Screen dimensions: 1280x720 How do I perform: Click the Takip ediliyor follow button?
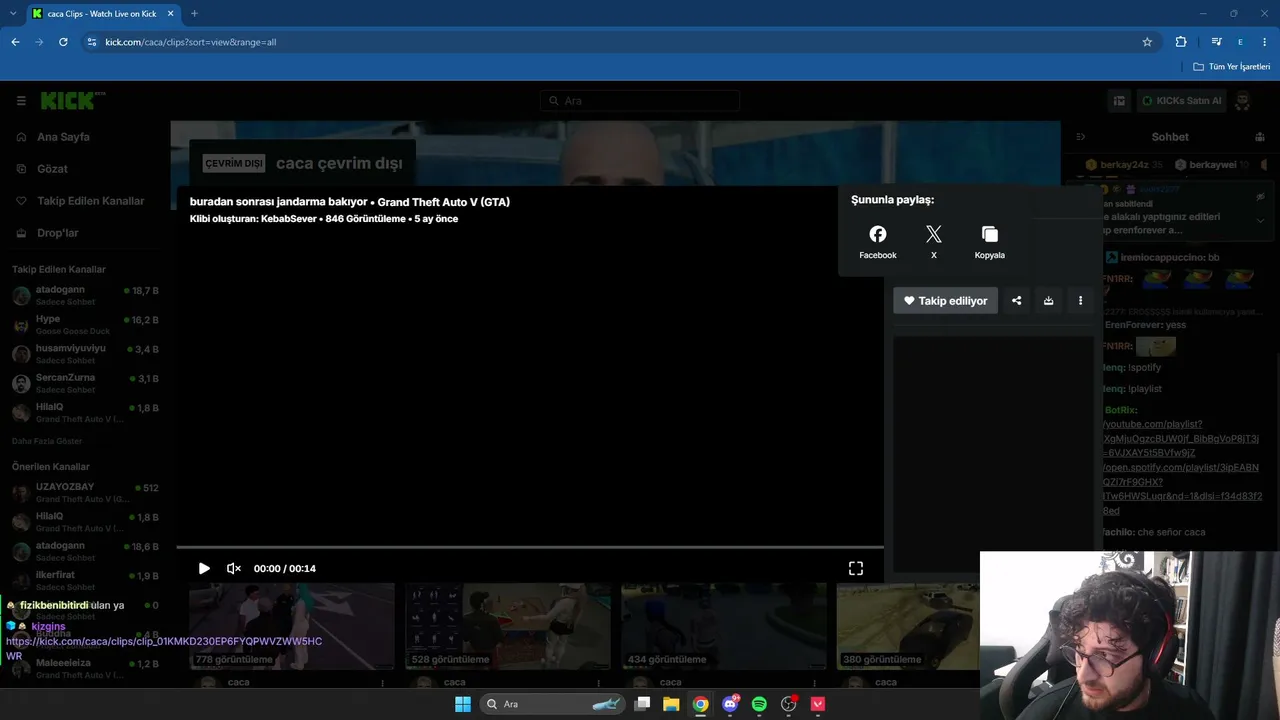[x=945, y=300]
